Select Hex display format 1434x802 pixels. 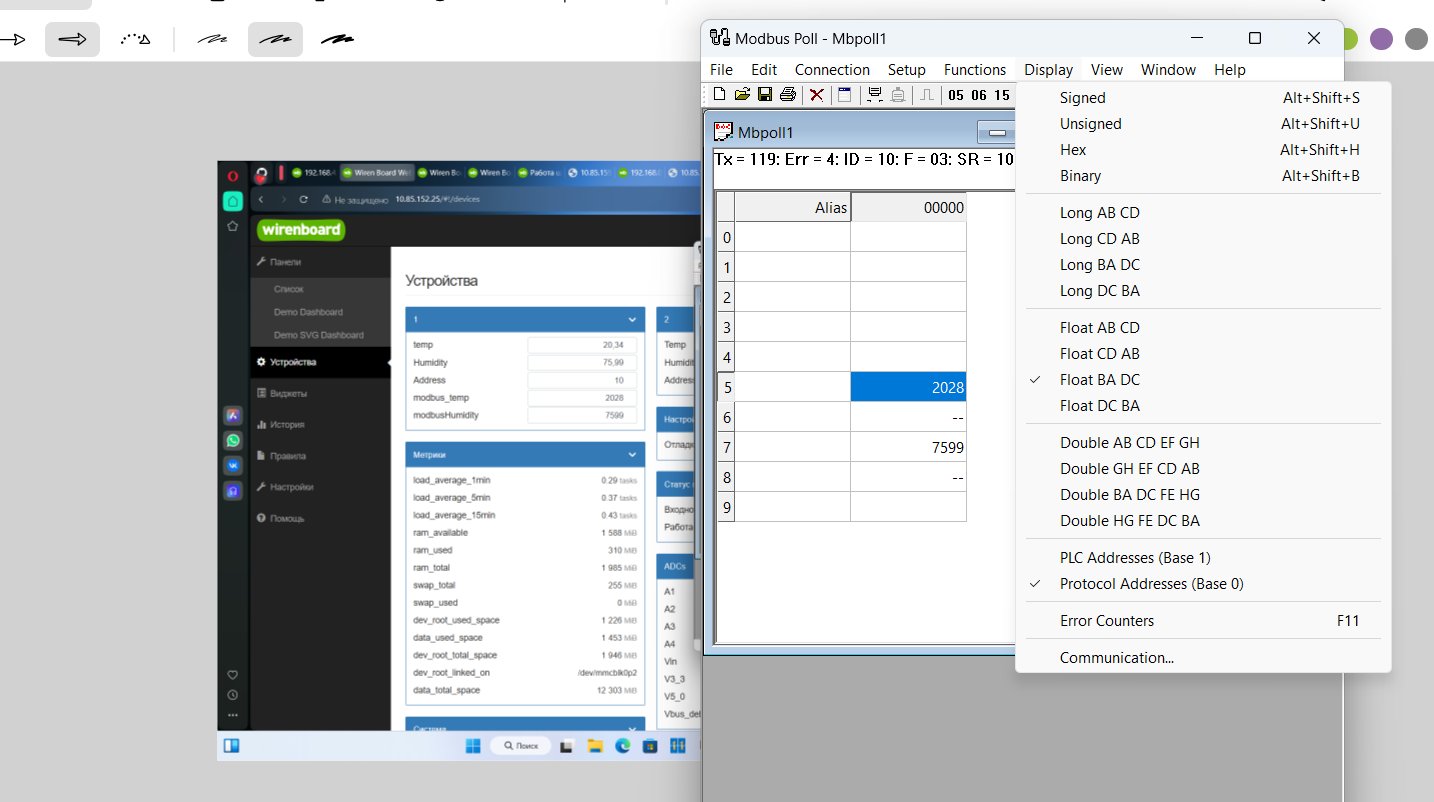pos(1073,150)
